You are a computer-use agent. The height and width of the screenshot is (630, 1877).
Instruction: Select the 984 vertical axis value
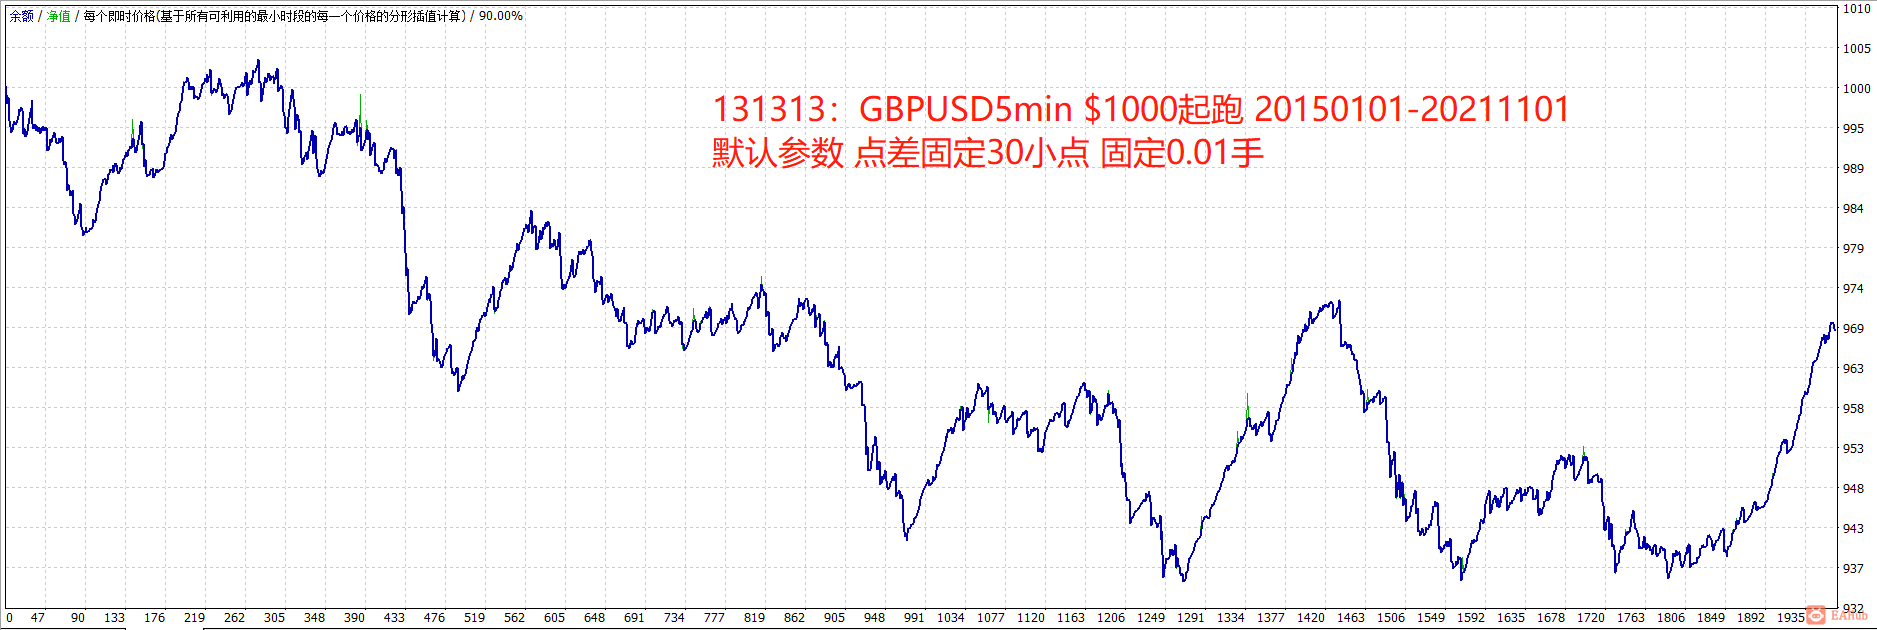click(1853, 209)
